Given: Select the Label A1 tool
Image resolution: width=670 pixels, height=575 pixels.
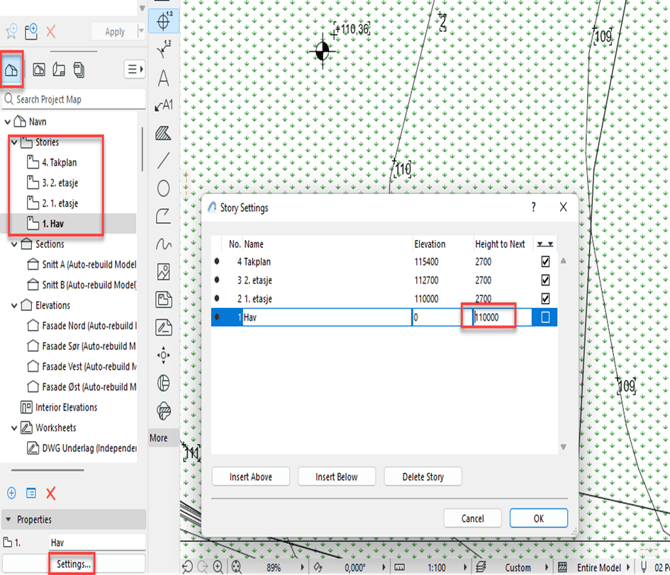Looking at the screenshot, I should coord(163,104).
